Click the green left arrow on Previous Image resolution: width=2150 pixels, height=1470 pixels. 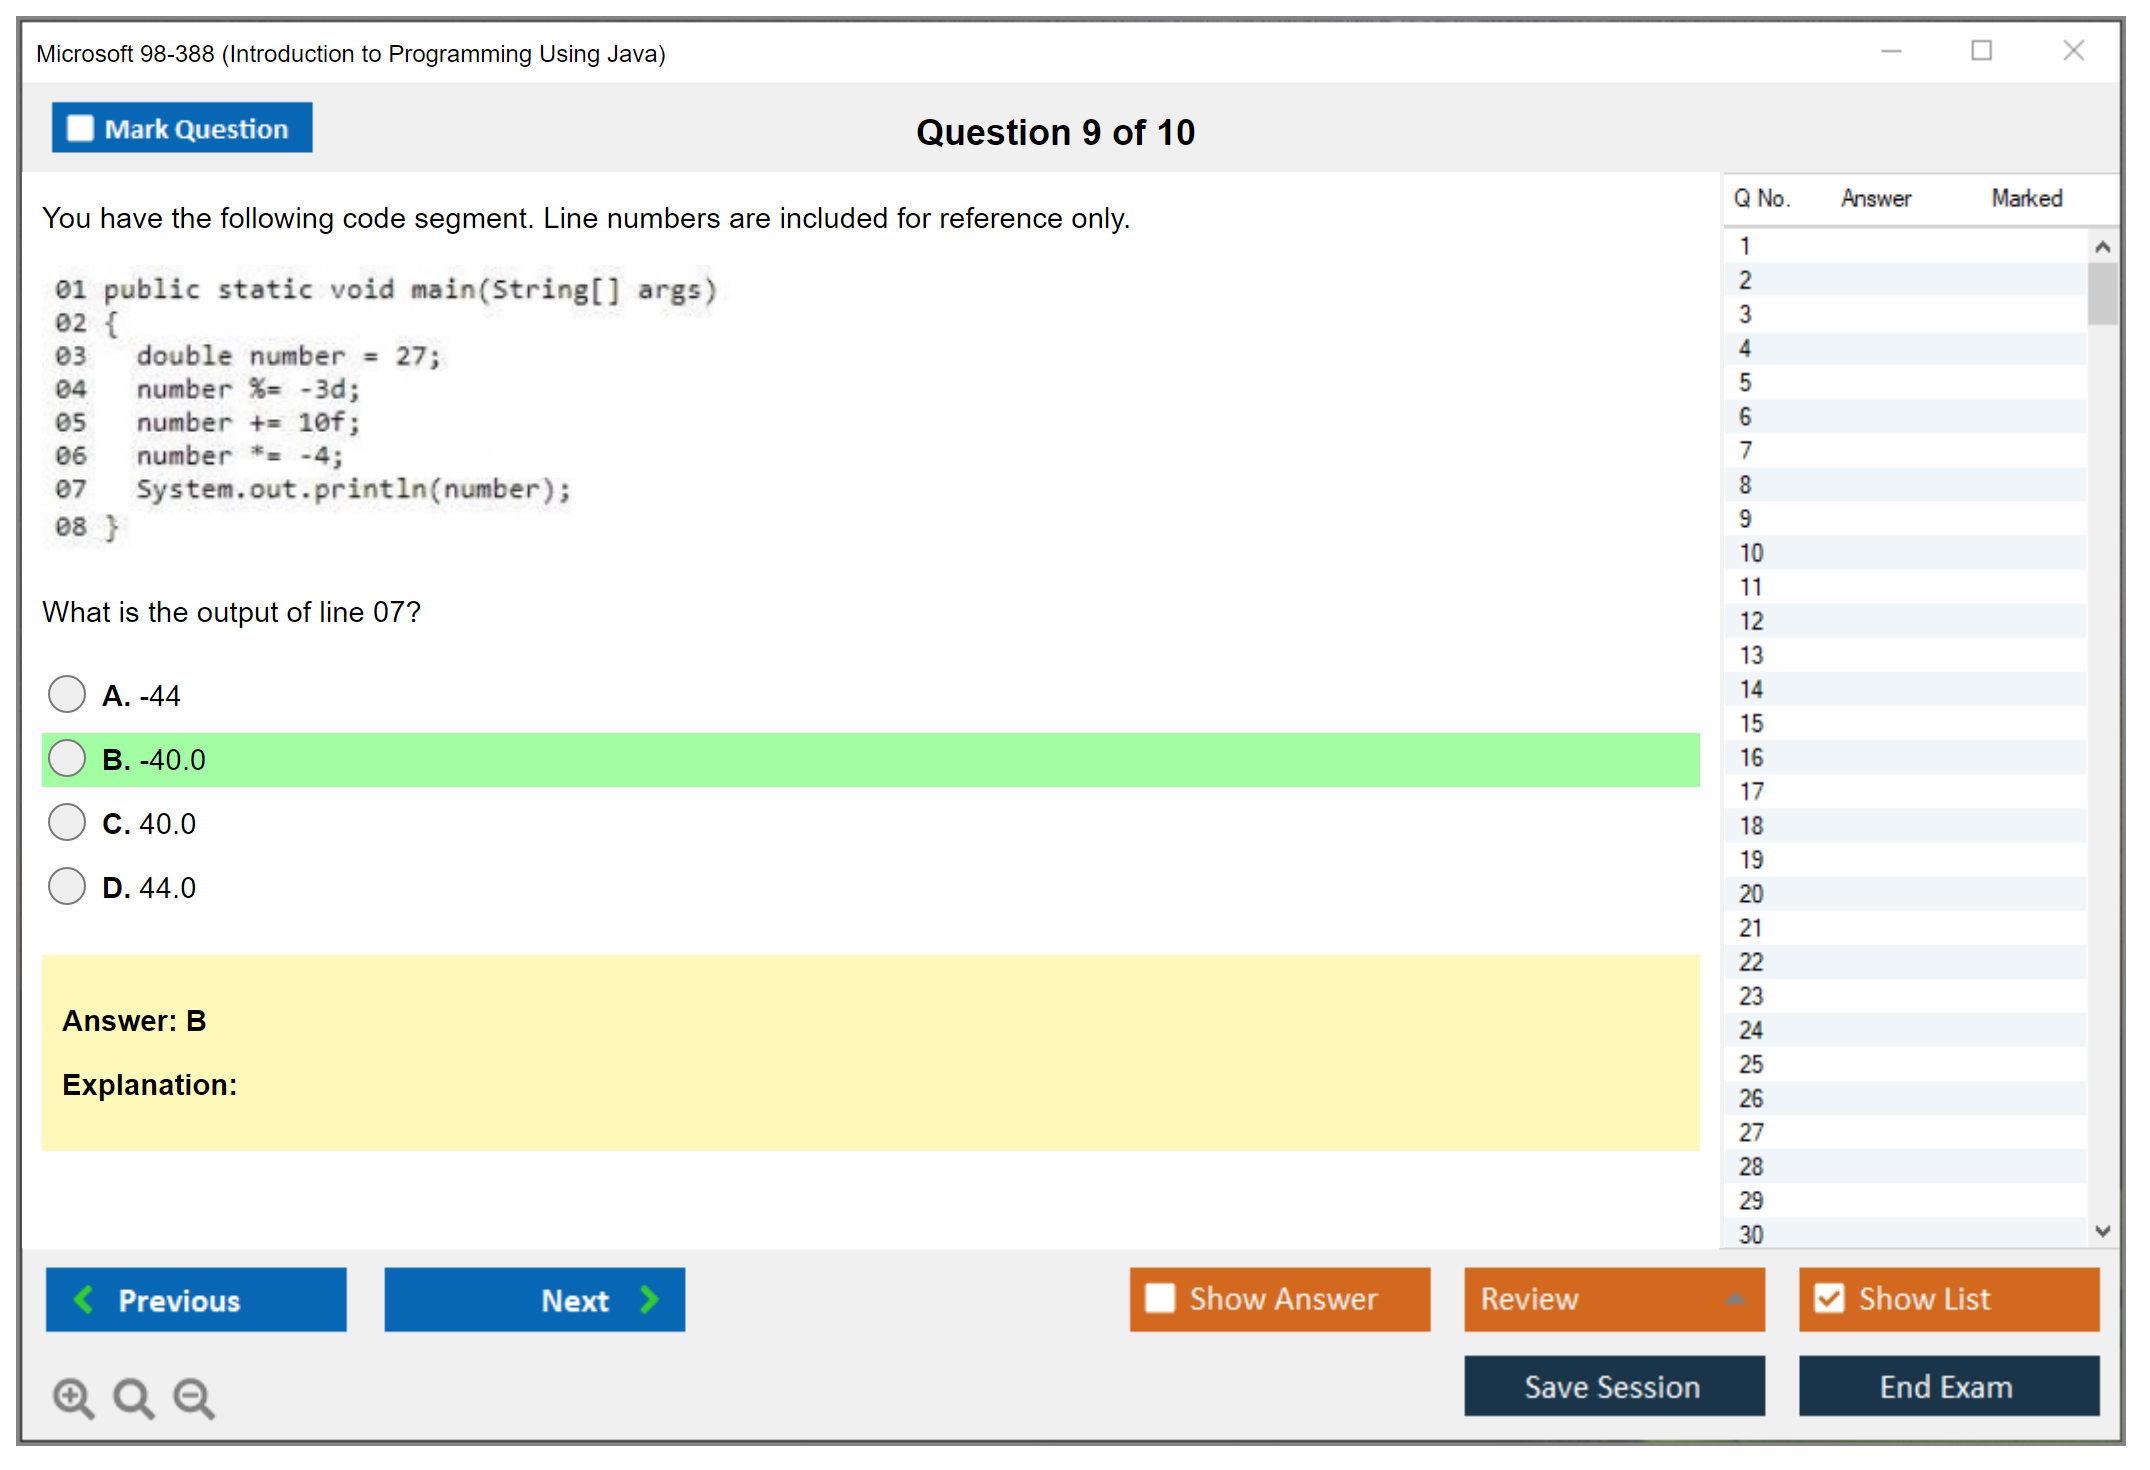[84, 1299]
